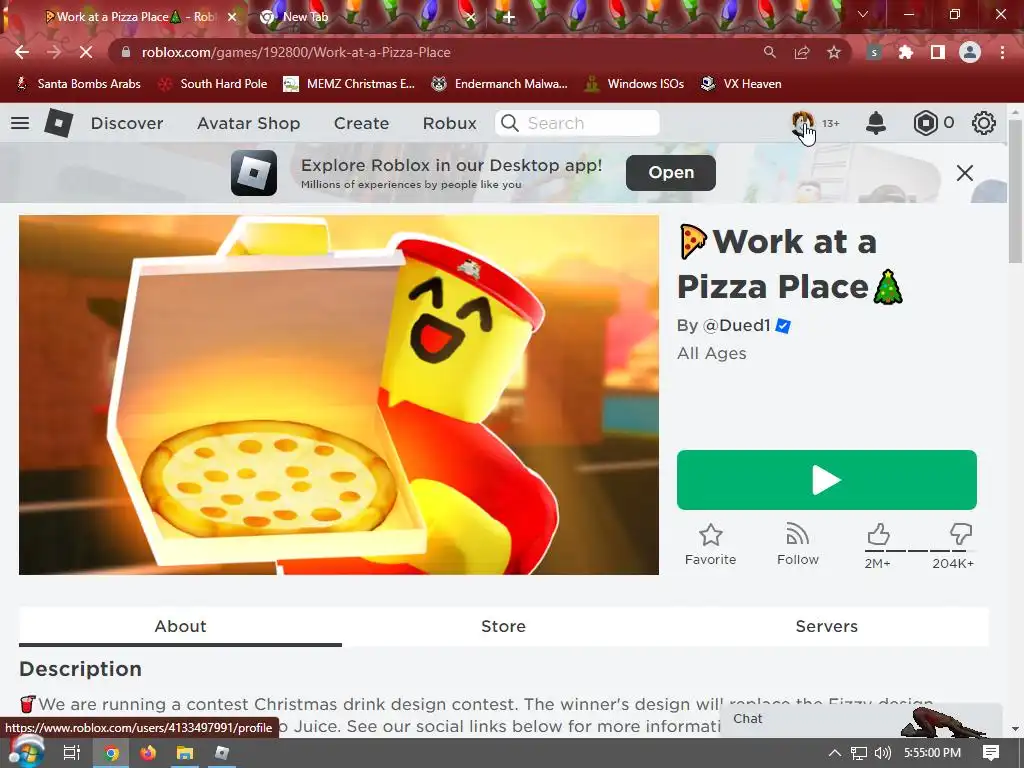
Task: Open a new tab with plus button
Action: pos(509,17)
